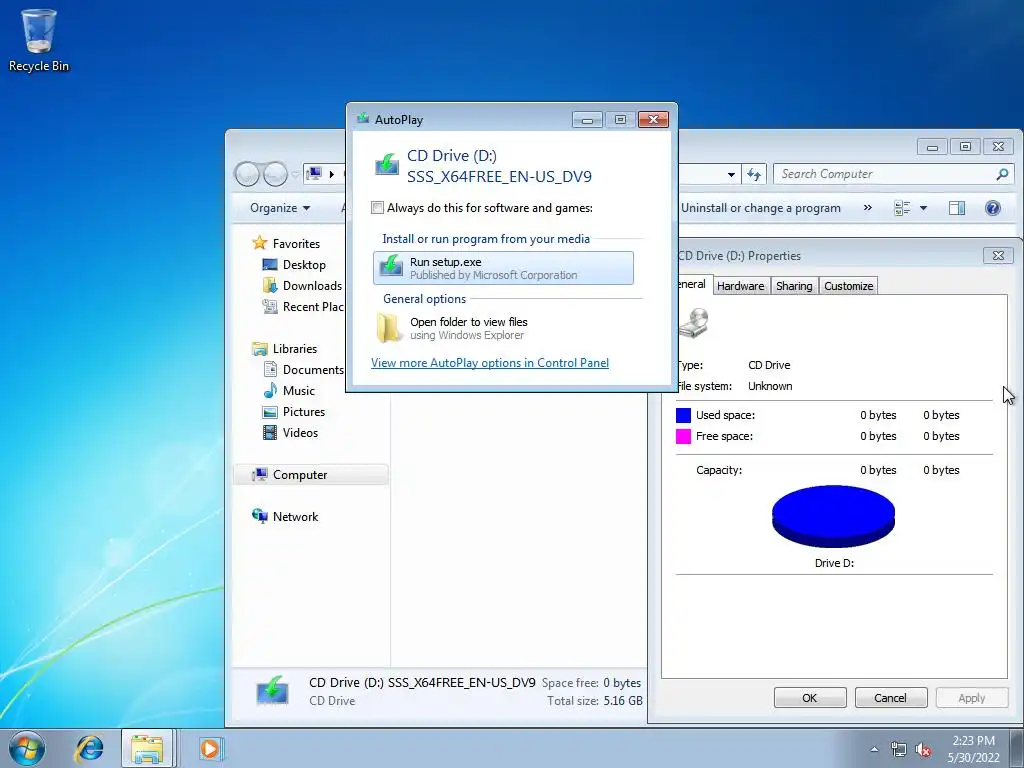This screenshot has width=1024, height=768.
Task: Open Videos library
Action: (290, 432)
